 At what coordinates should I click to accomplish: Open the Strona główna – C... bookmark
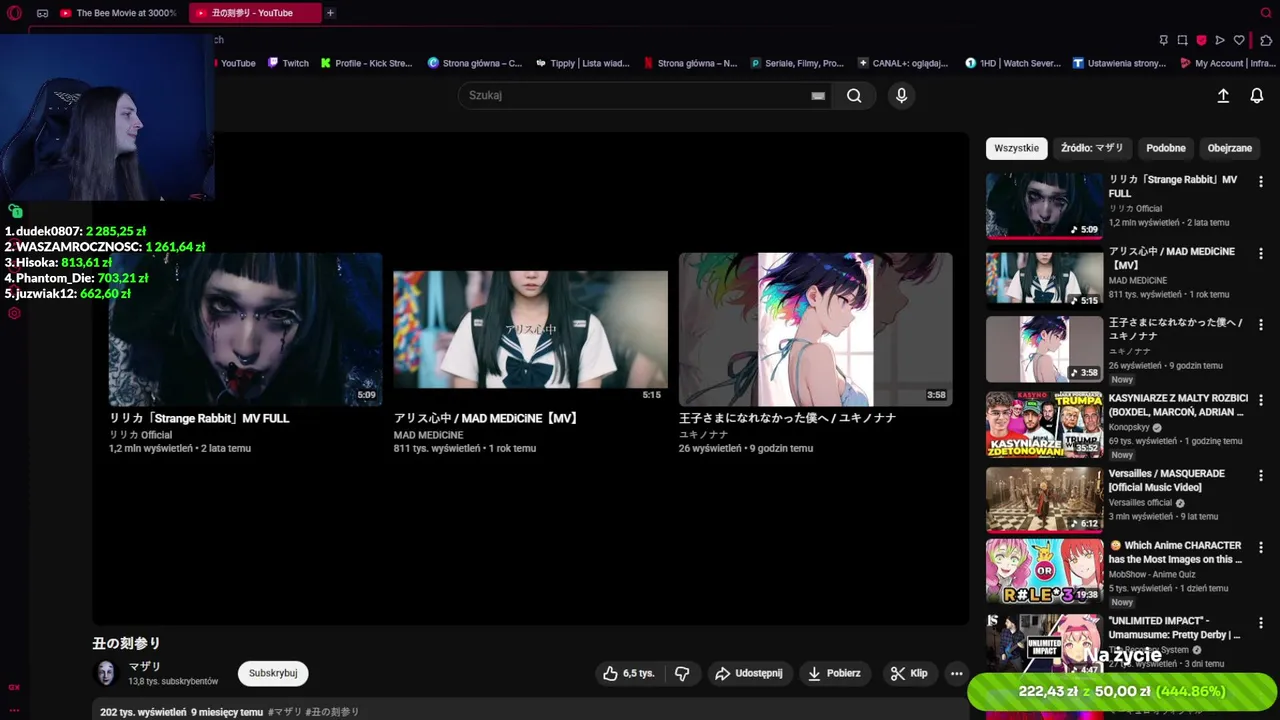tap(475, 63)
